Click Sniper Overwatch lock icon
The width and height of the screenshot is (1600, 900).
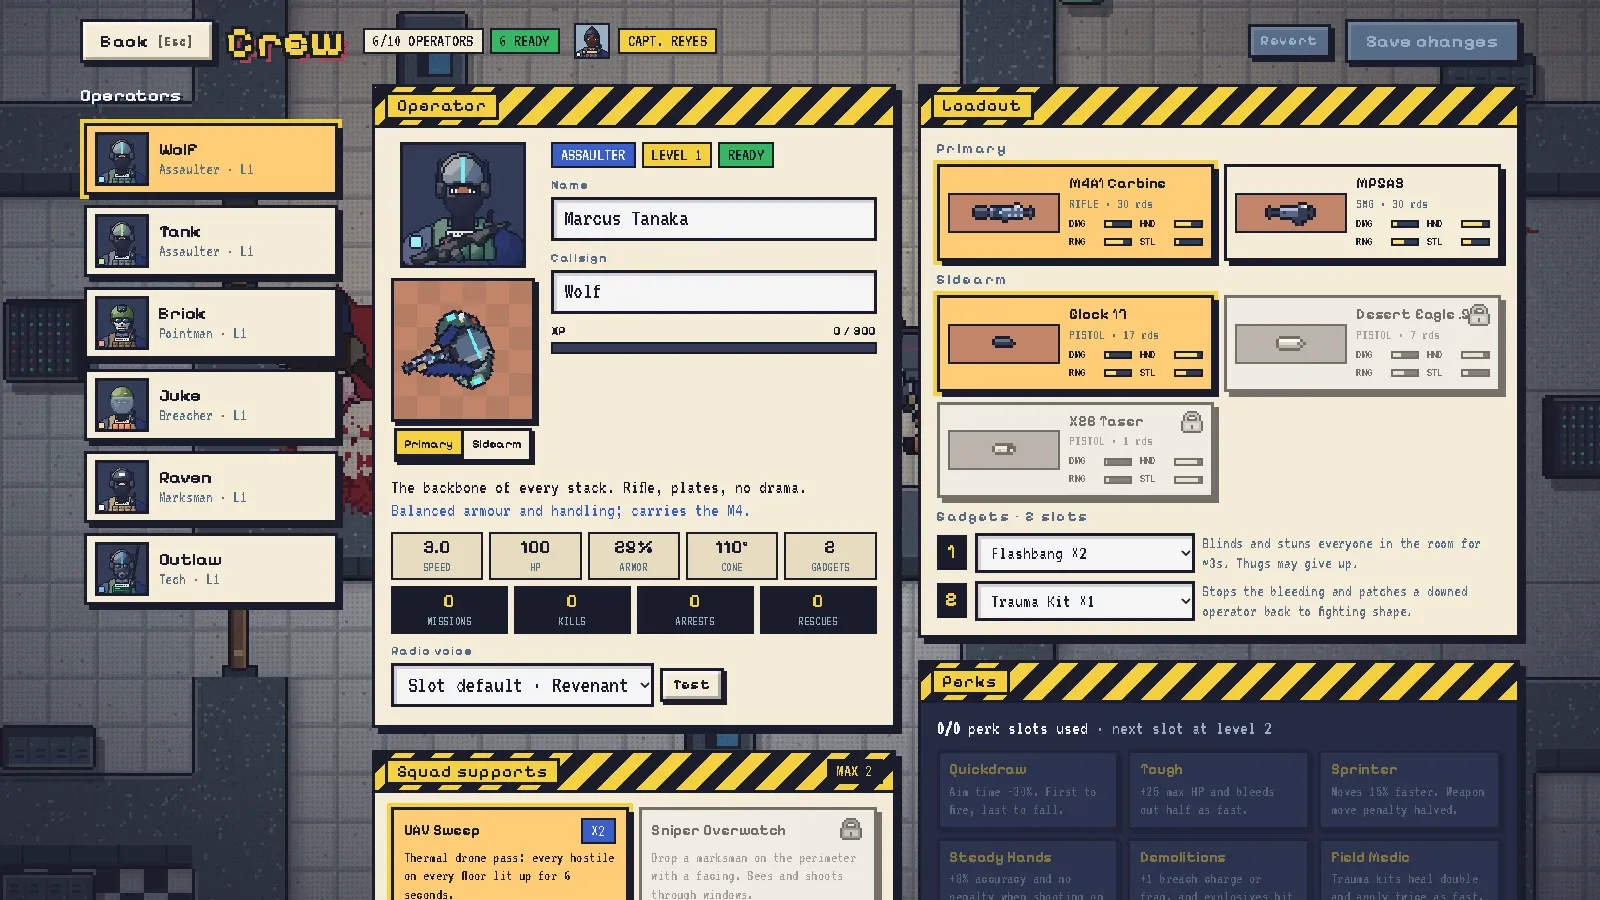click(851, 828)
